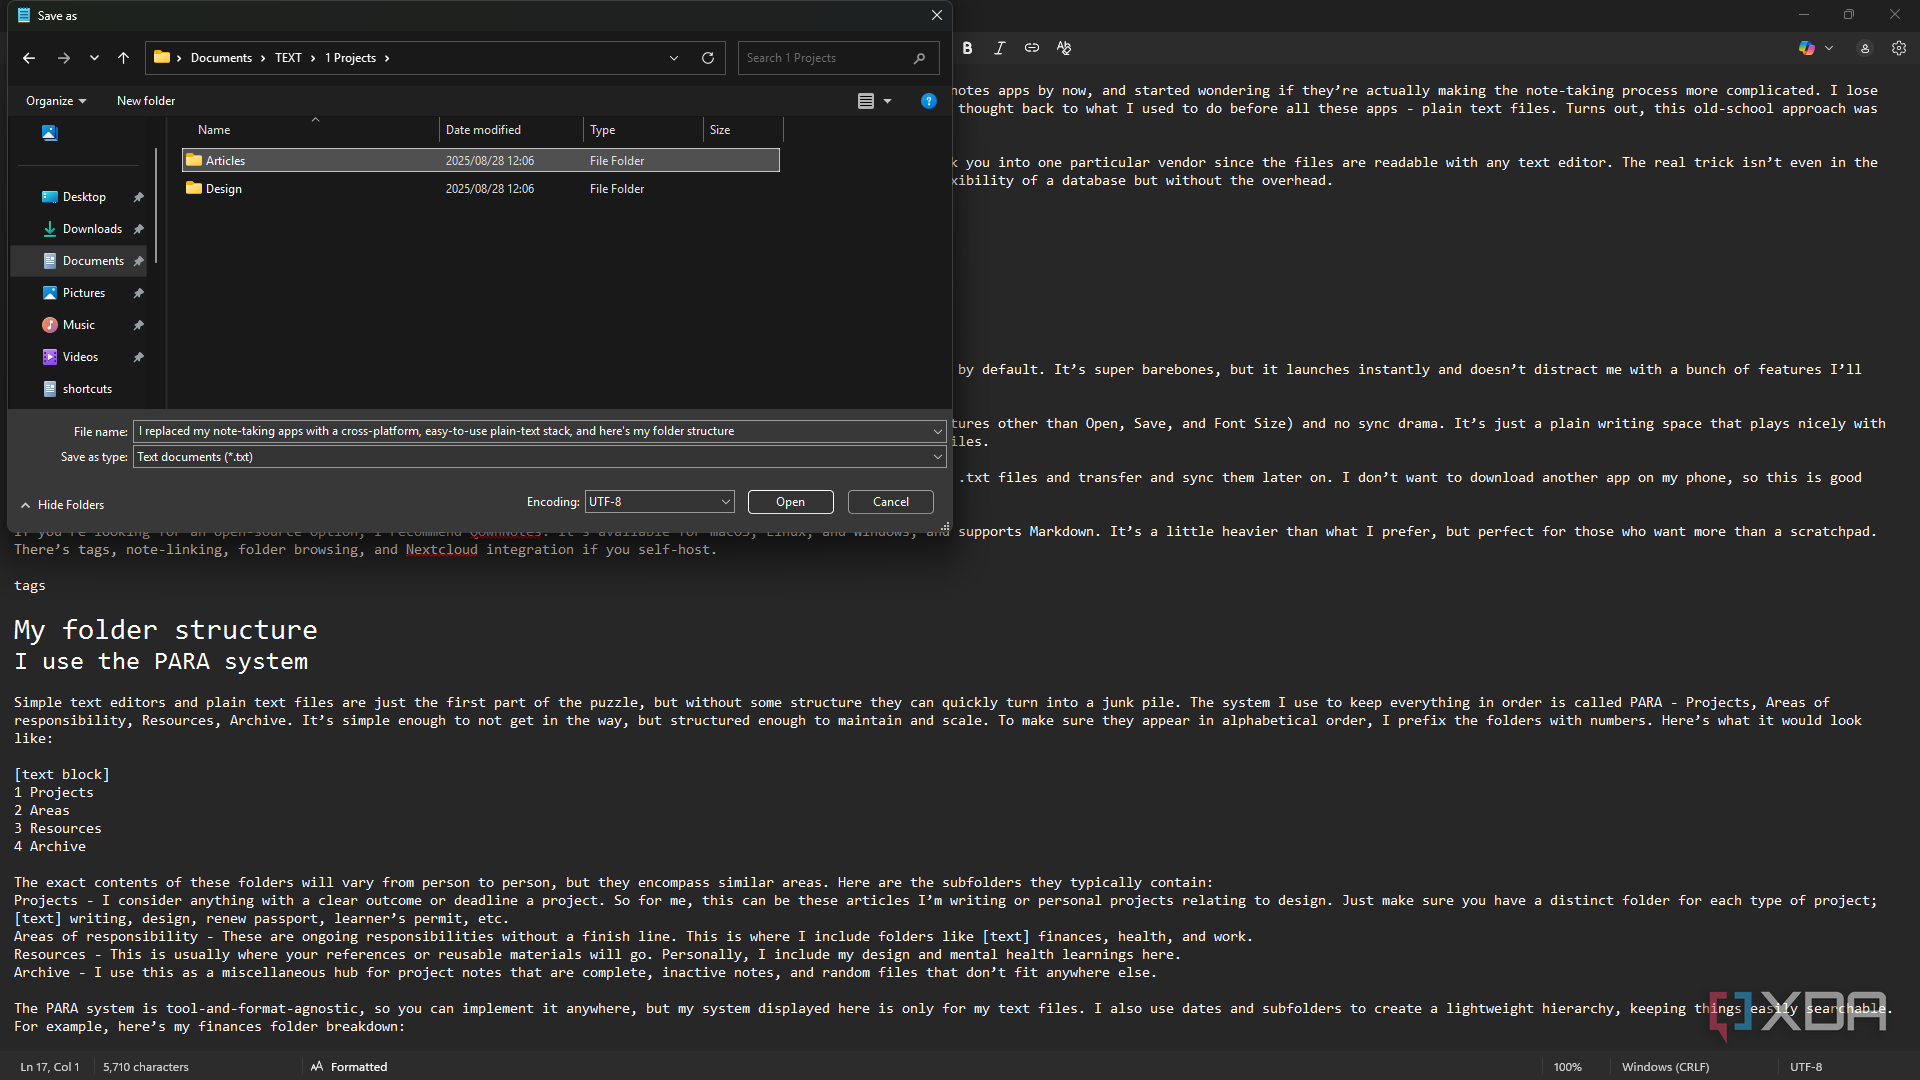Open Notepad settings gear

tap(1899, 48)
